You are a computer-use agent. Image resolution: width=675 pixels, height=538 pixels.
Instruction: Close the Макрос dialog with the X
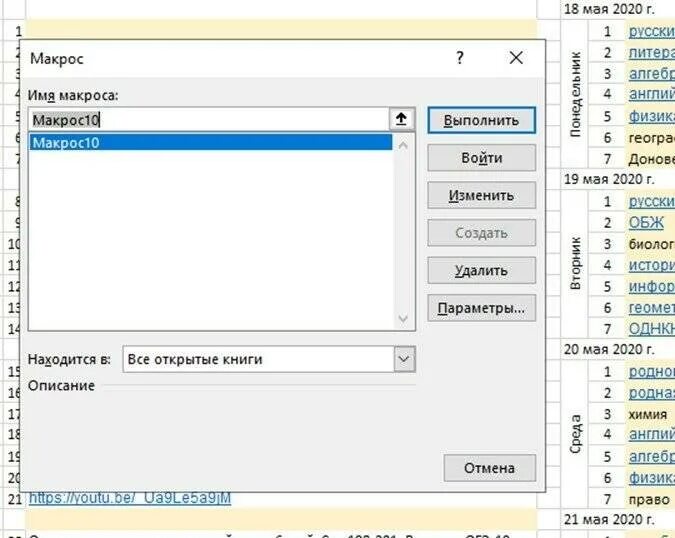(x=516, y=58)
